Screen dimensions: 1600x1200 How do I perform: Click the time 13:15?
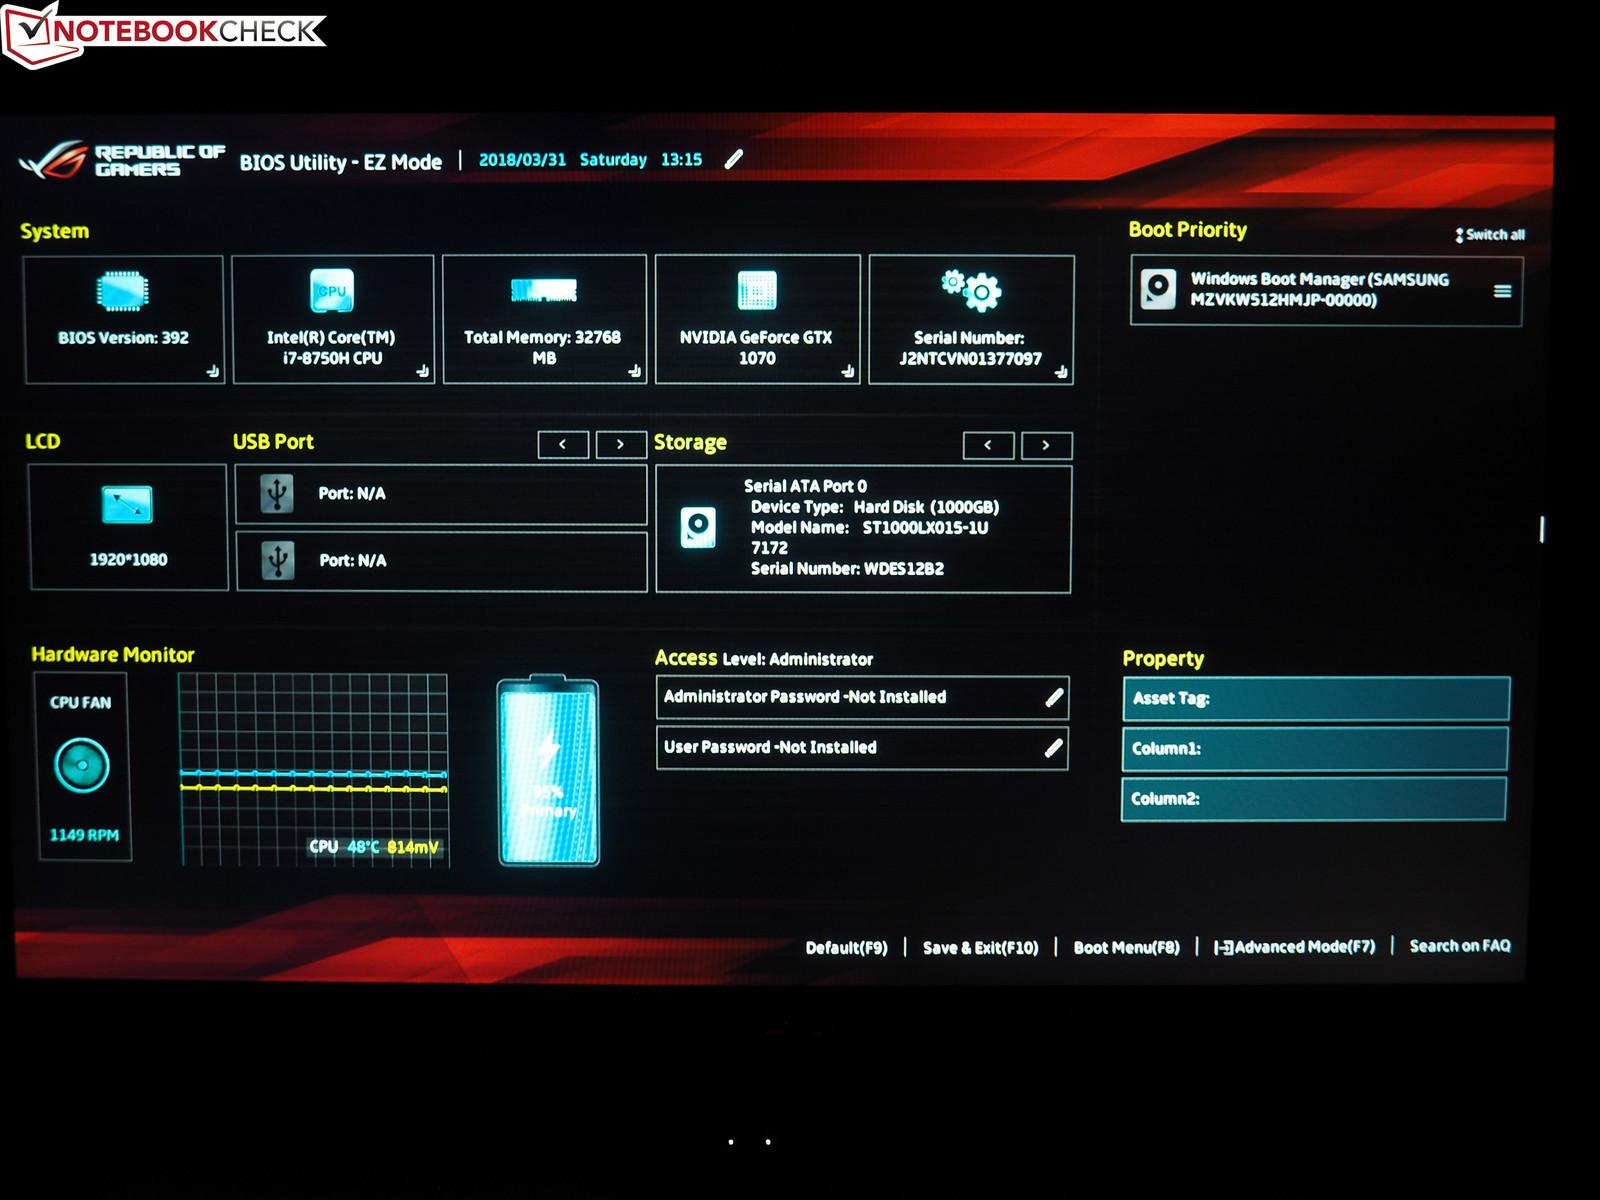click(x=681, y=160)
